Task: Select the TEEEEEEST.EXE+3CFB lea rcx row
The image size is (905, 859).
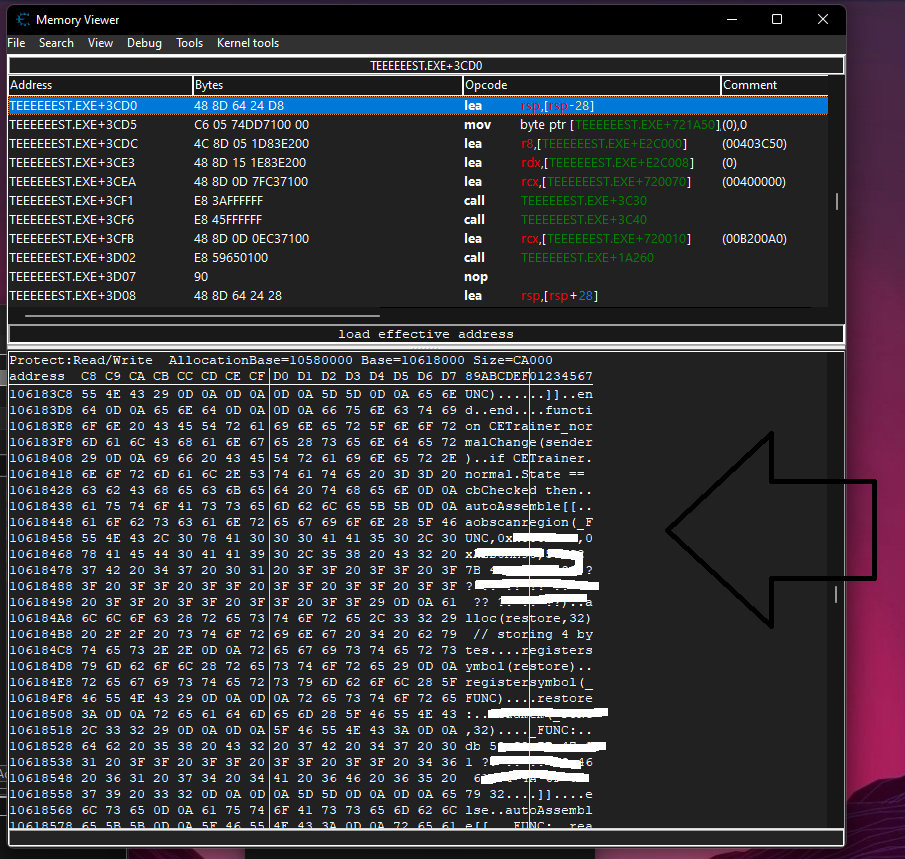Action: (x=418, y=239)
